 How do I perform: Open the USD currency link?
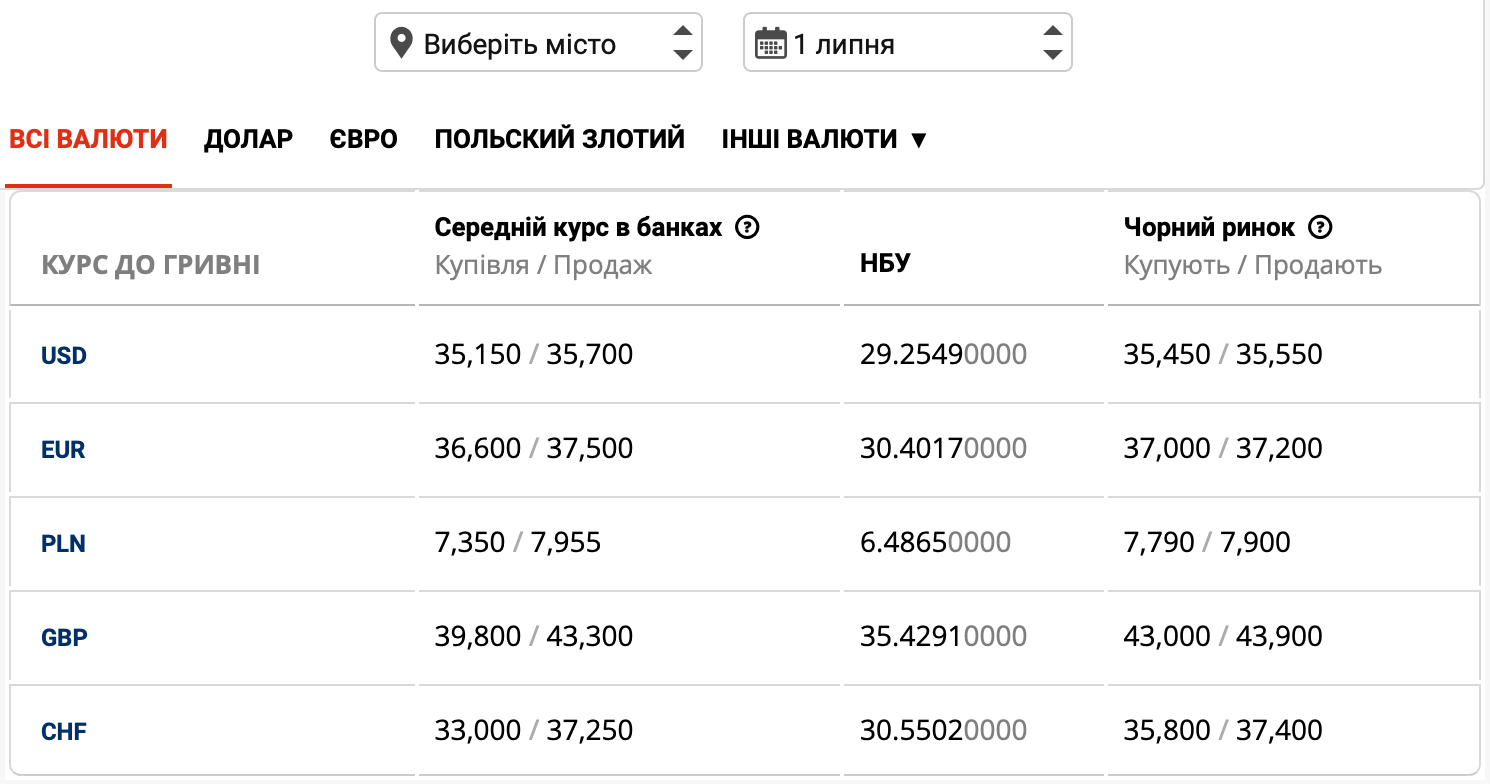pos(64,355)
